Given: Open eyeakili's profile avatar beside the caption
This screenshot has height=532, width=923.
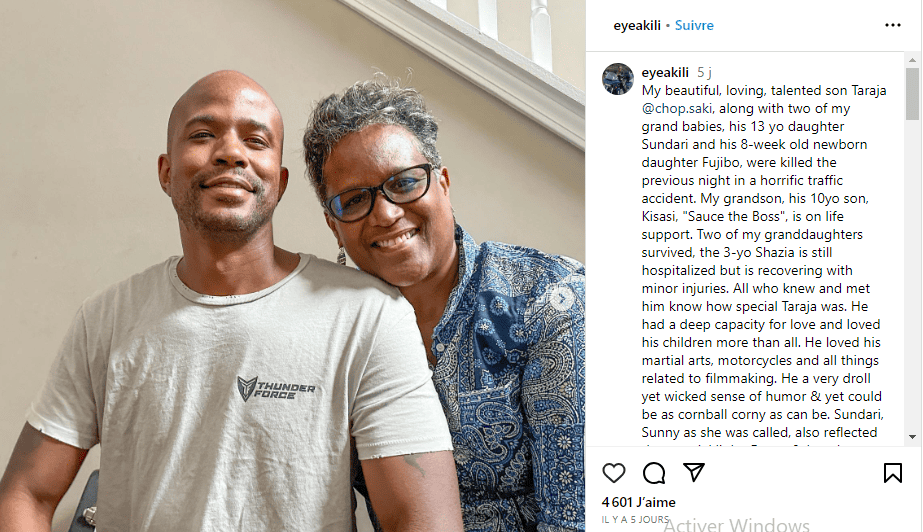Looking at the screenshot, I should click(x=617, y=79).
